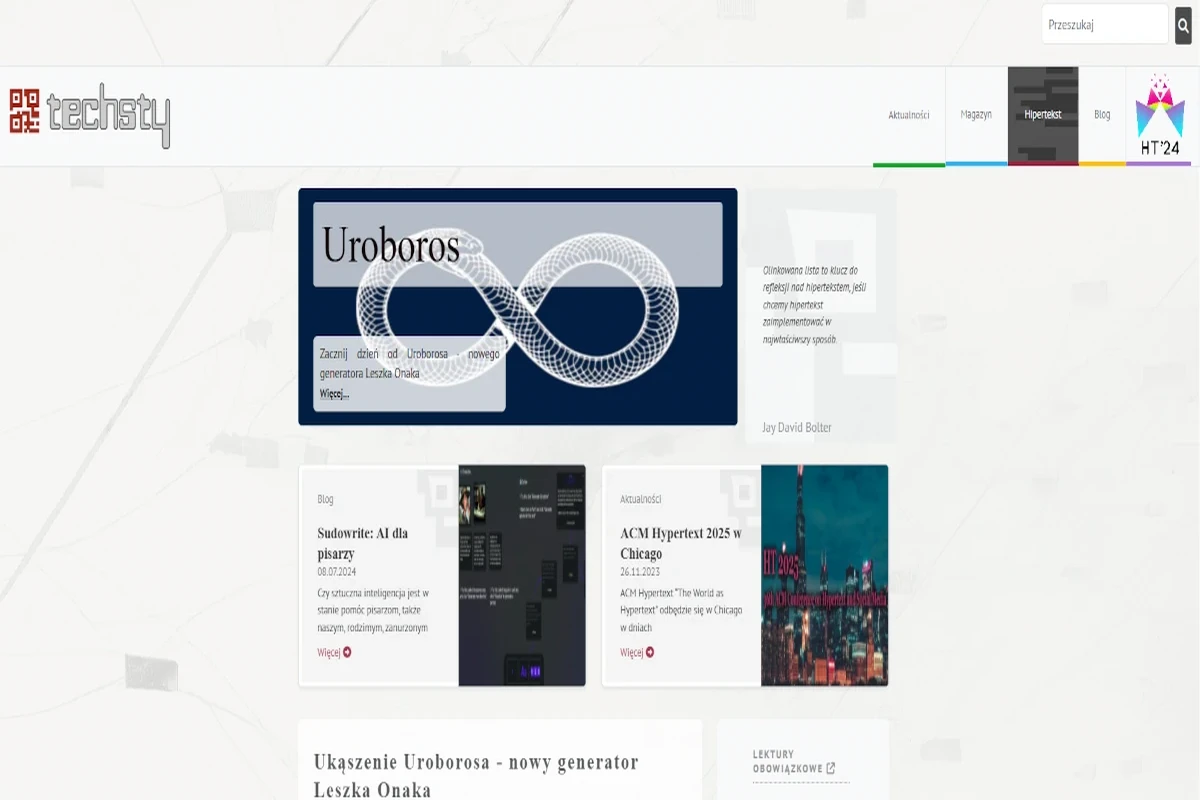Click the red arrow icon on the Sudowrite card
Viewport: 1200px width, 800px height.
[345, 652]
